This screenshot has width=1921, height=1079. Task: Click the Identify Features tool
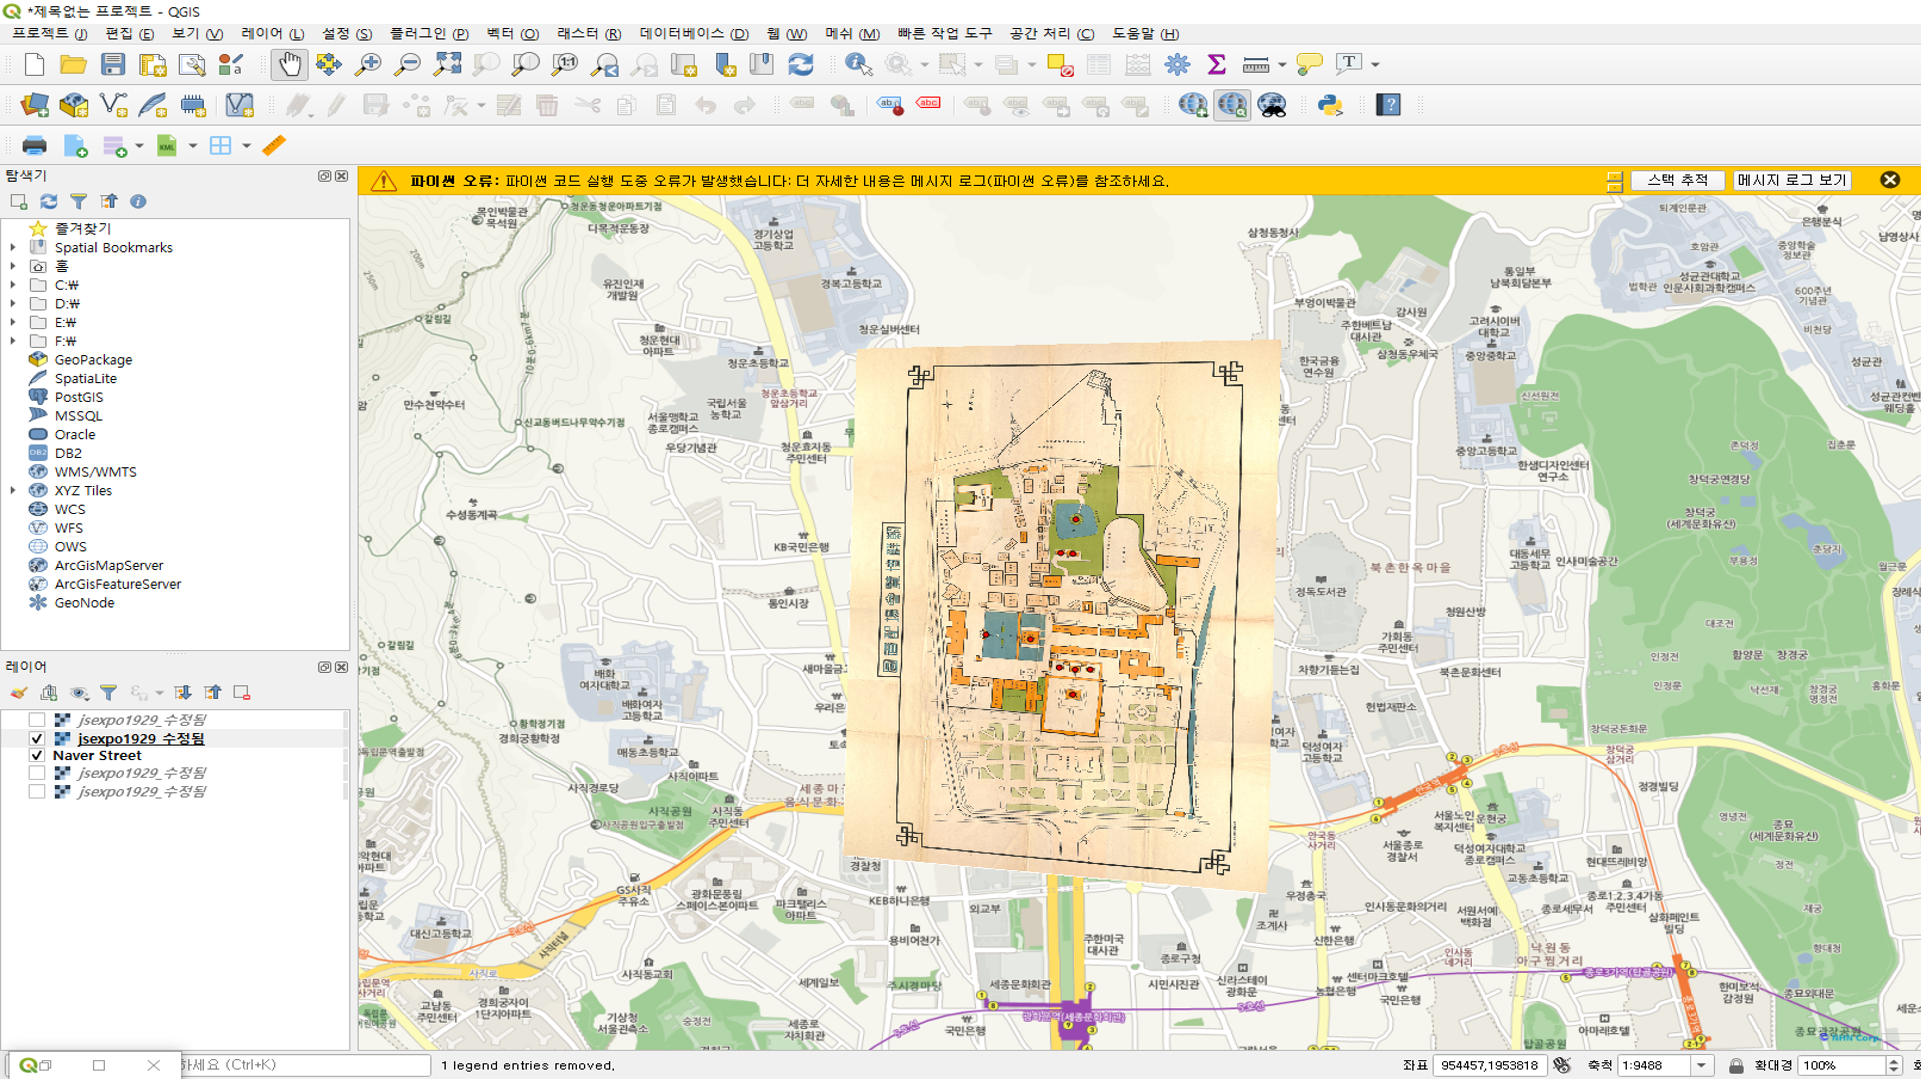pyautogui.click(x=857, y=65)
